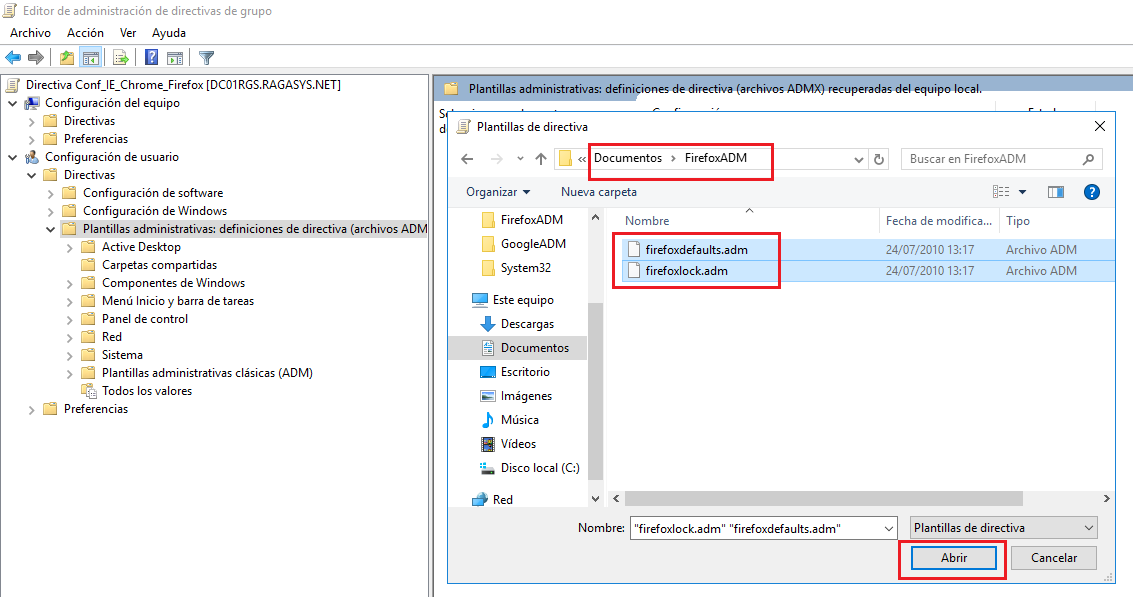
Task: Collapse the Configuración de usuario tree node
Action: pyautogui.click(x=12, y=157)
